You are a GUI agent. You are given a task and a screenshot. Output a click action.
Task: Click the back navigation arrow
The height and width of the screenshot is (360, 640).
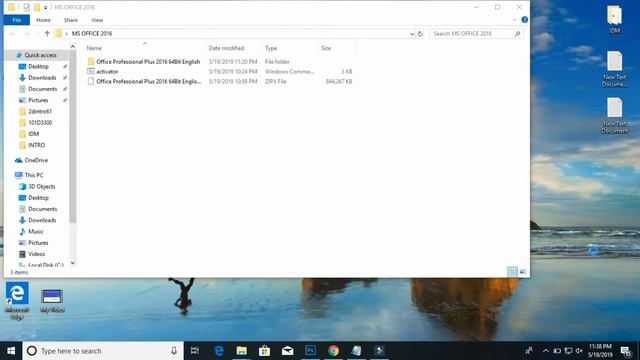(13, 33)
